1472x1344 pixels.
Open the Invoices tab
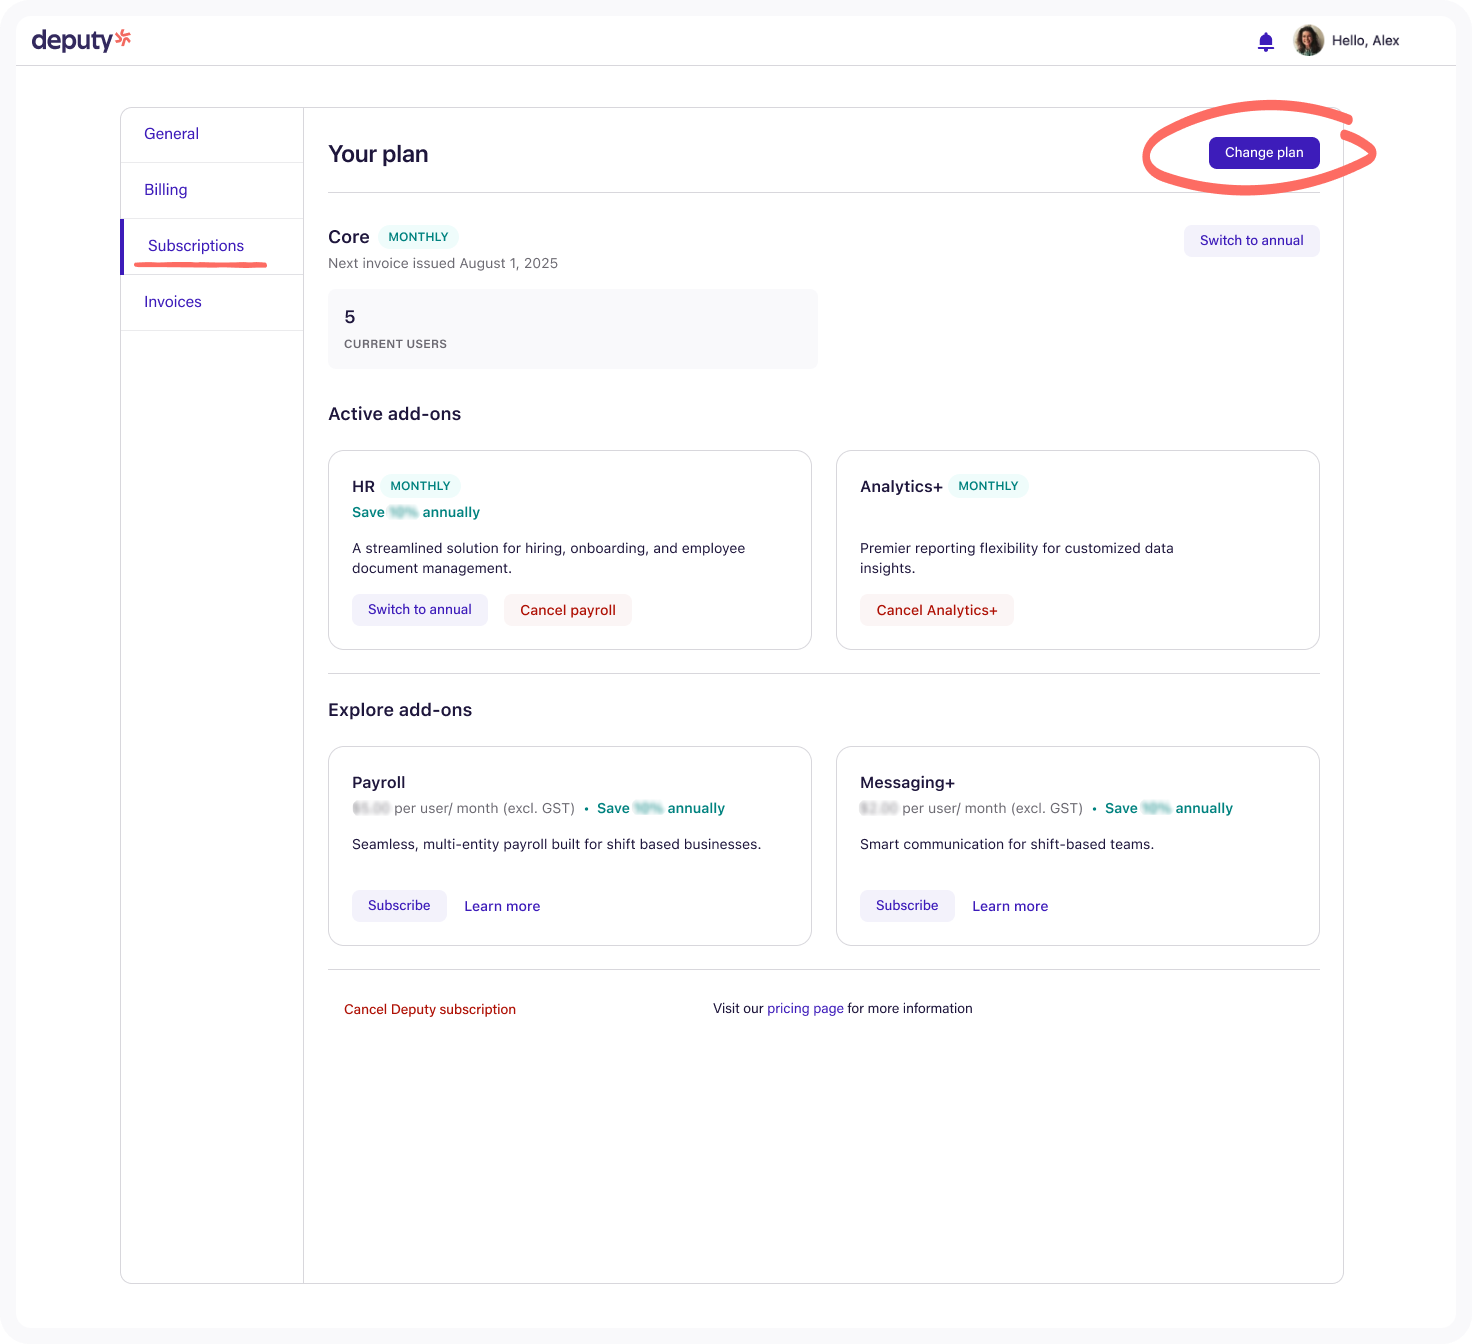(x=172, y=302)
